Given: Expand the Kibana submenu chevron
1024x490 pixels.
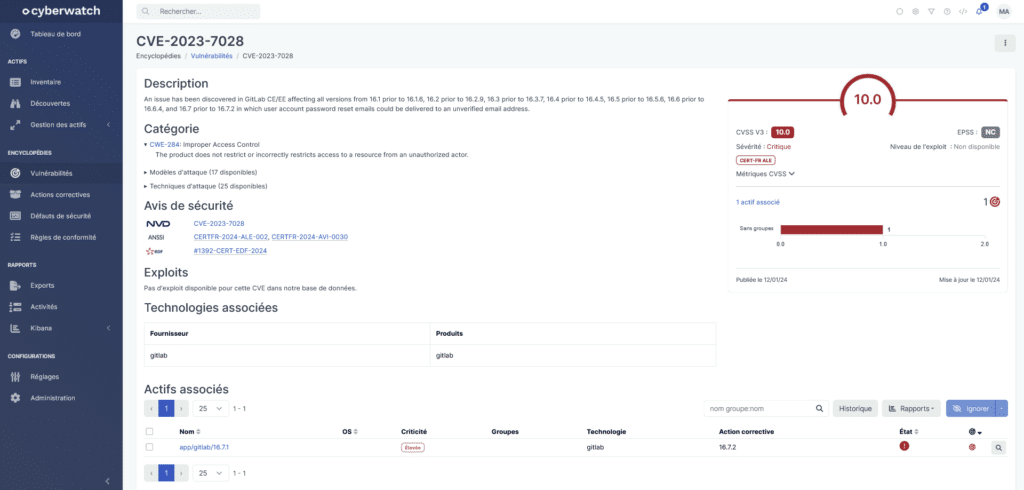Looking at the screenshot, I should point(108,328).
